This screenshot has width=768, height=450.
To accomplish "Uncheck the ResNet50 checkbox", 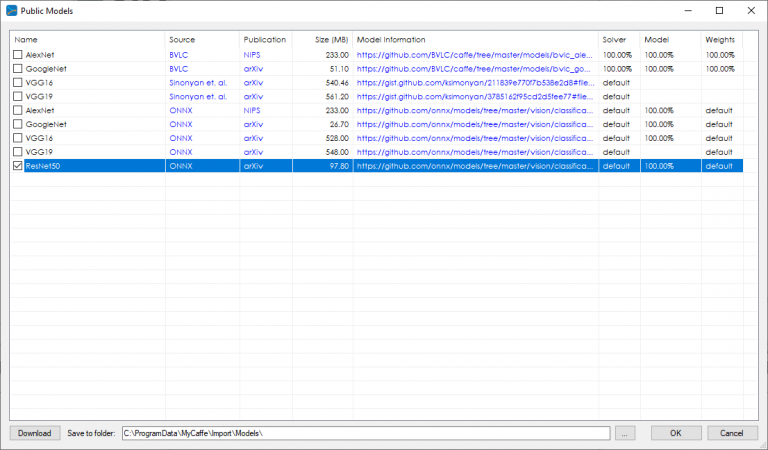I will click(x=17, y=166).
